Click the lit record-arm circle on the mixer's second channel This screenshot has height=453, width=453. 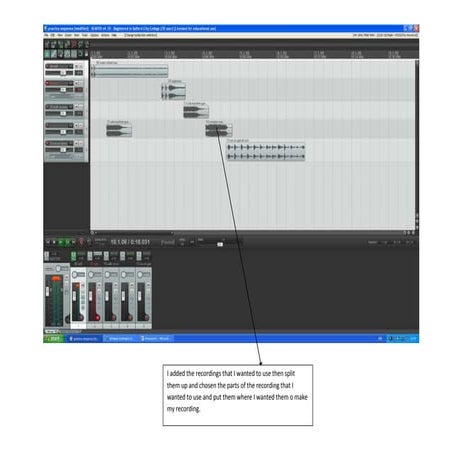tap(97, 317)
